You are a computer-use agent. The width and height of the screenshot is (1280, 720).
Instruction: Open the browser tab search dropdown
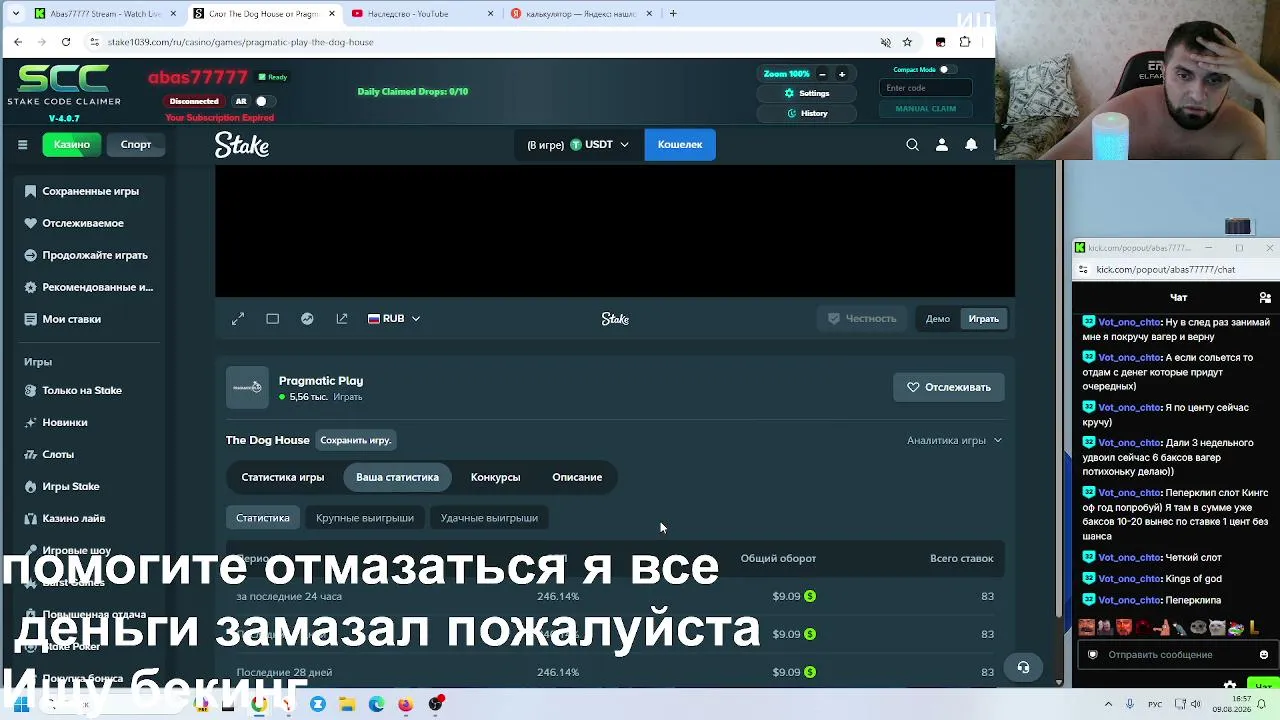(x=17, y=14)
